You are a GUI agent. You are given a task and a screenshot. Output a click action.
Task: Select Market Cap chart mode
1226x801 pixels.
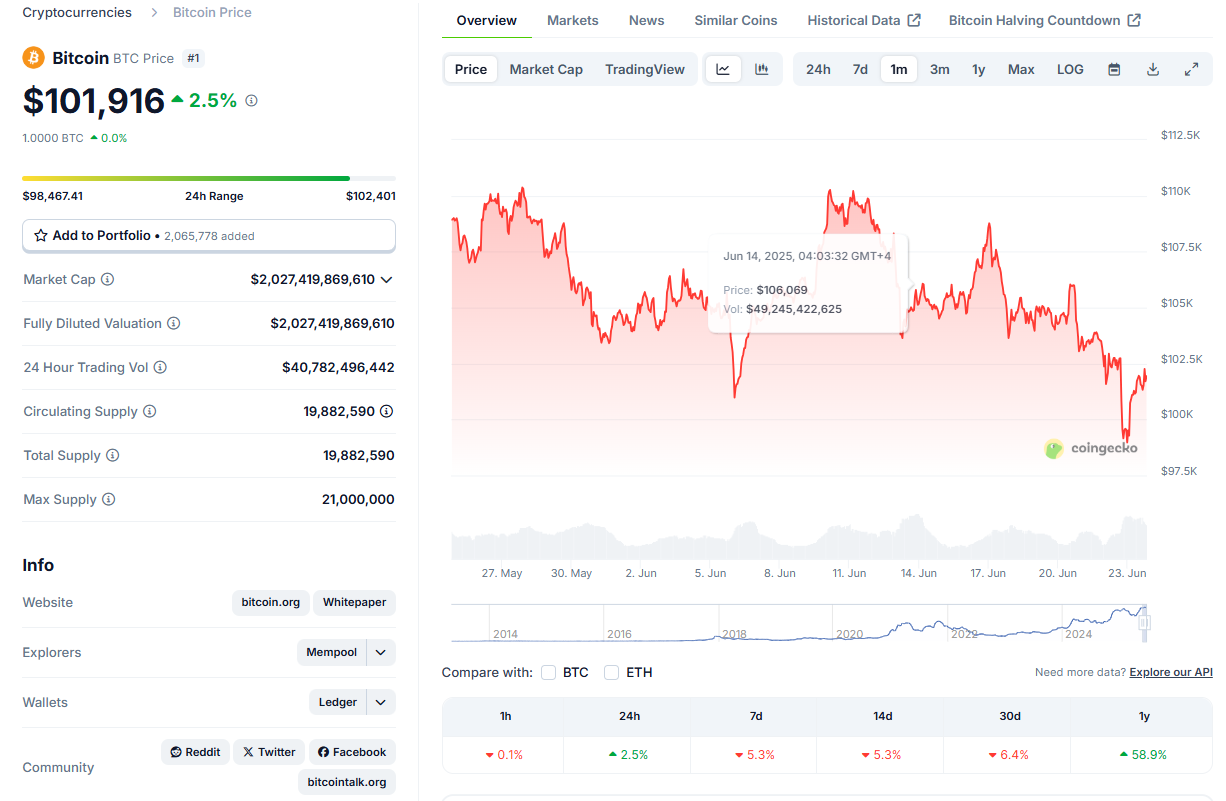click(546, 69)
